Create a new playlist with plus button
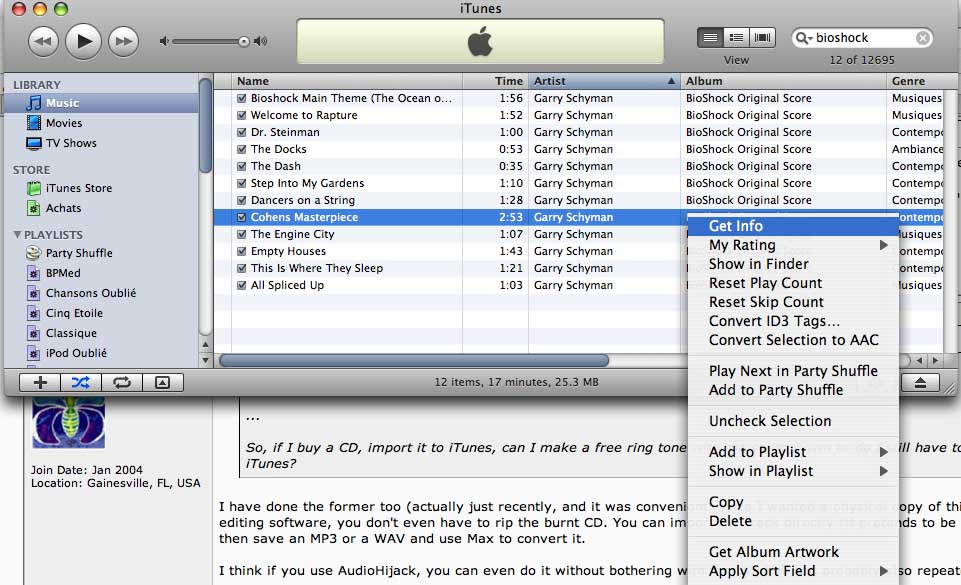The width and height of the screenshot is (961, 585). (x=40, y=383)
